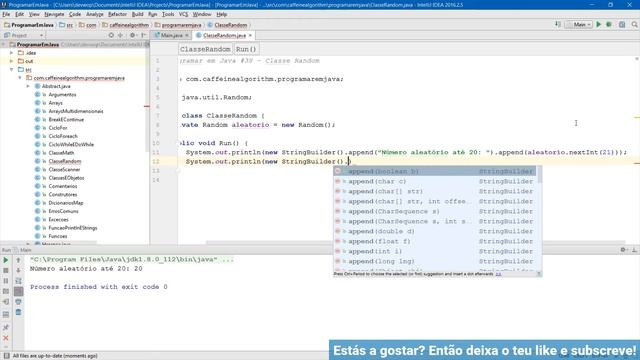Viewport: 640px width, 360px height.
Task: Collapse com.caffeinealgorithm.programaremjava package
Action: click(x=20, y=78)
